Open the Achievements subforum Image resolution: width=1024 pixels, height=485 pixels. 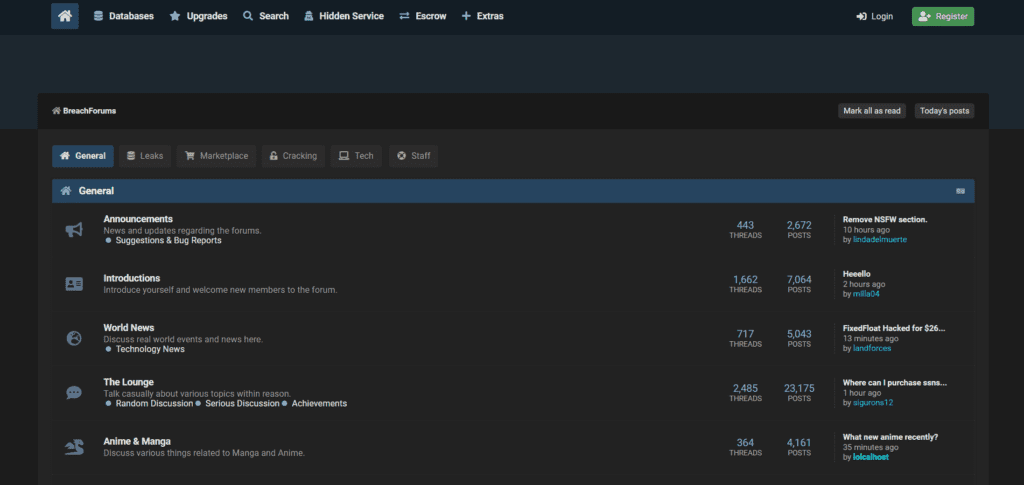tap(319, 403)
